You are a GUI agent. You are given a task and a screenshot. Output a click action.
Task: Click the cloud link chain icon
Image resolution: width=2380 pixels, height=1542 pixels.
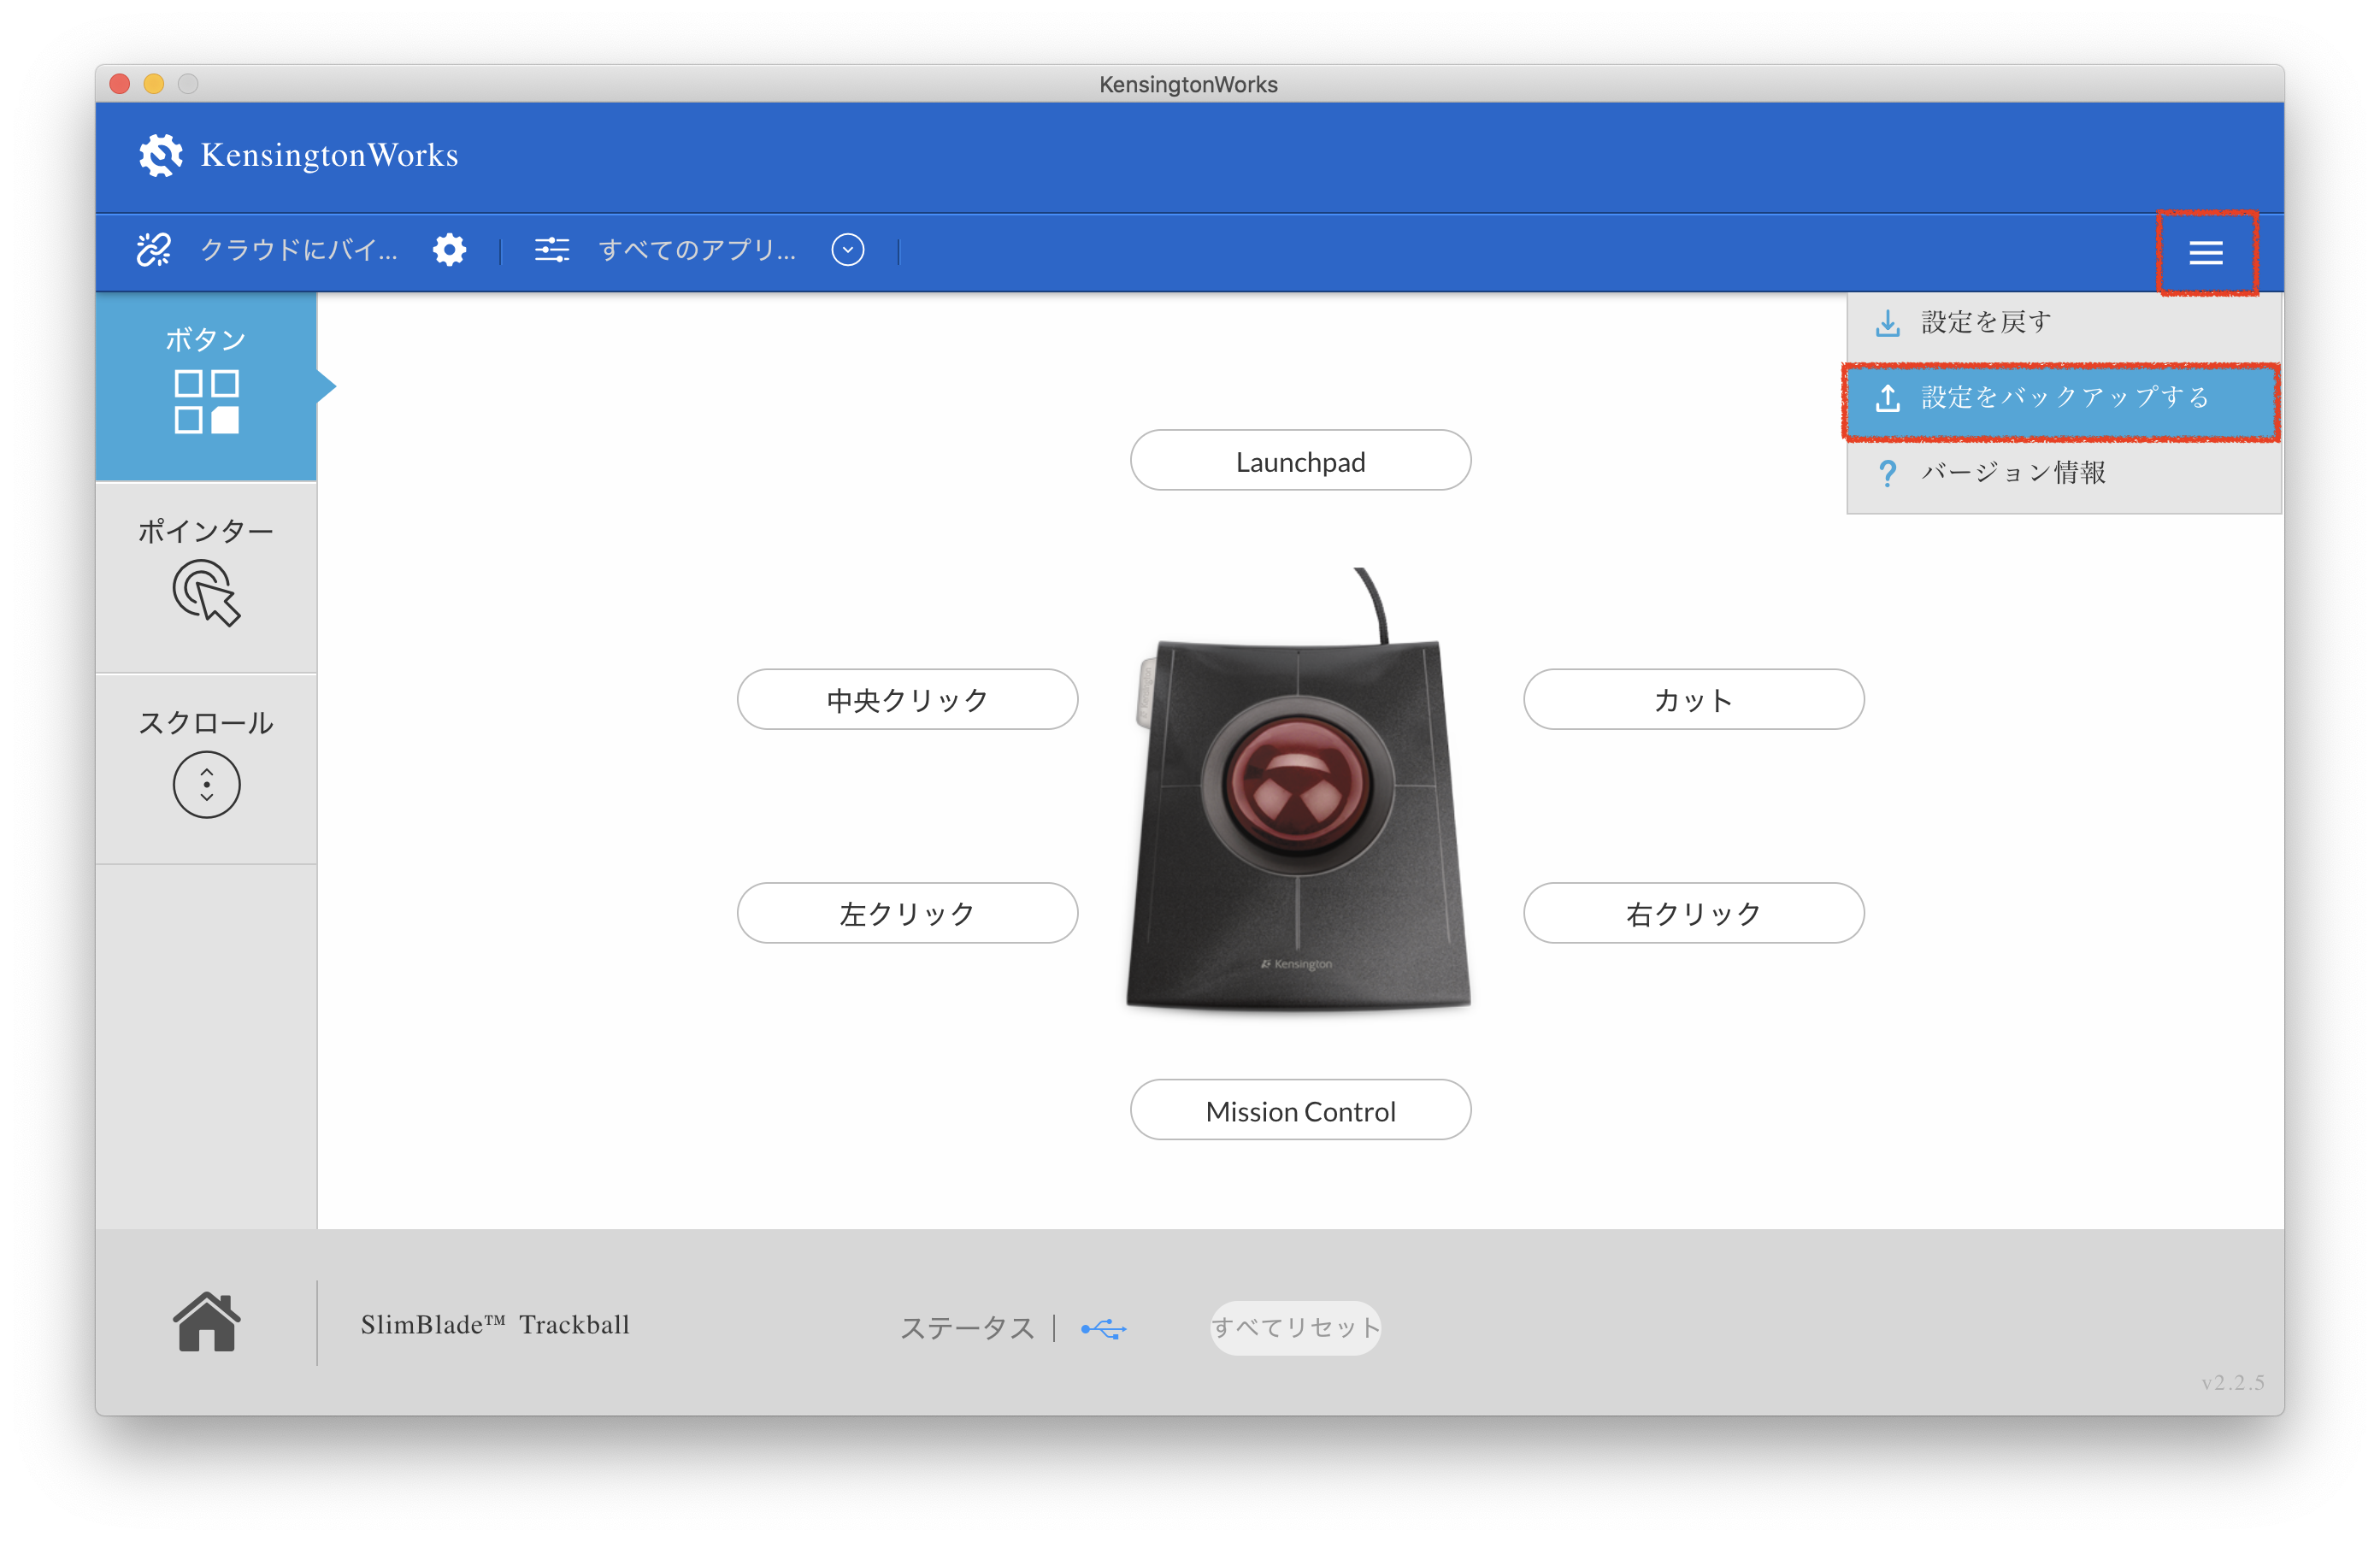(x=154, y=250)
